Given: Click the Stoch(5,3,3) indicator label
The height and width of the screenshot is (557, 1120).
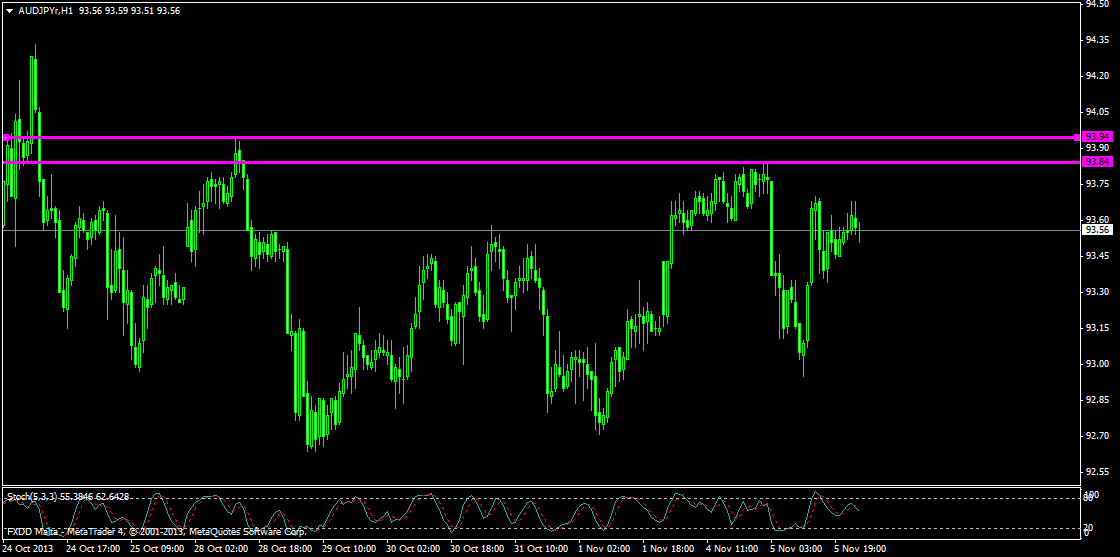Looking at the screenshot, I should tap(36, 496).
